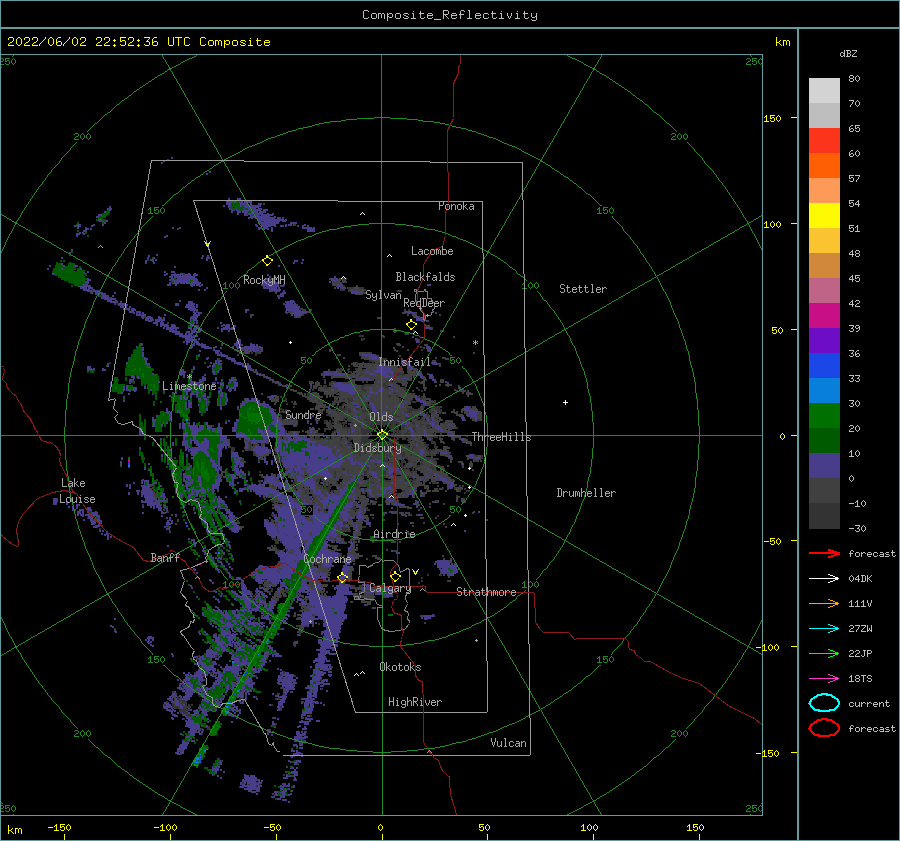Click the Limestone label

(x=189, y=386)
